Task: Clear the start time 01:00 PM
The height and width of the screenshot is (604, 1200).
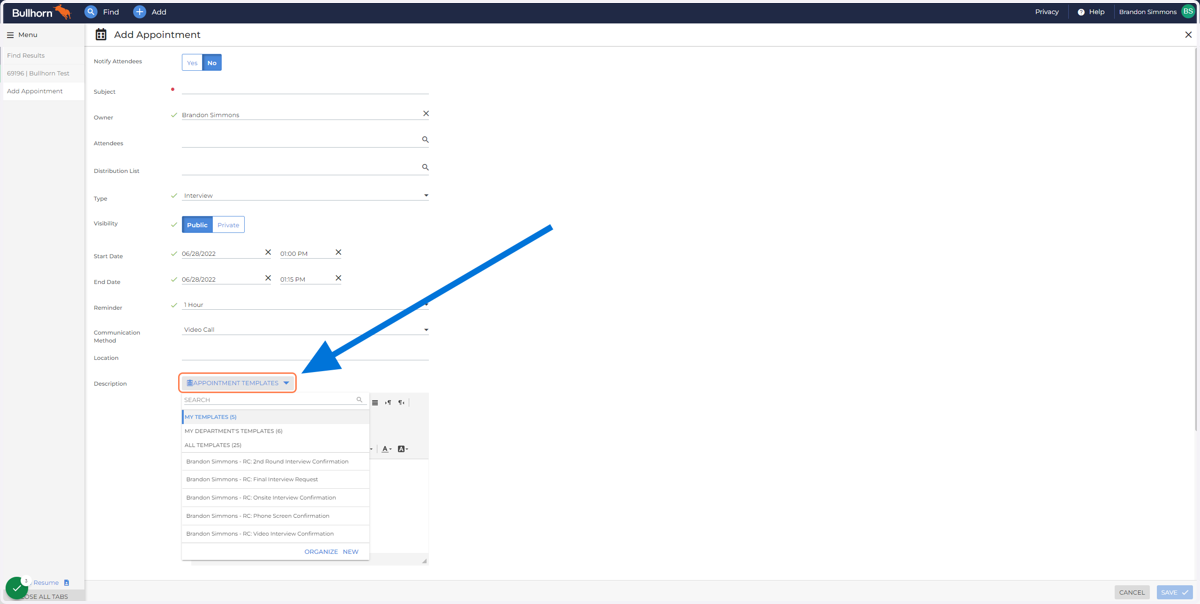Action: coord(338,252)
